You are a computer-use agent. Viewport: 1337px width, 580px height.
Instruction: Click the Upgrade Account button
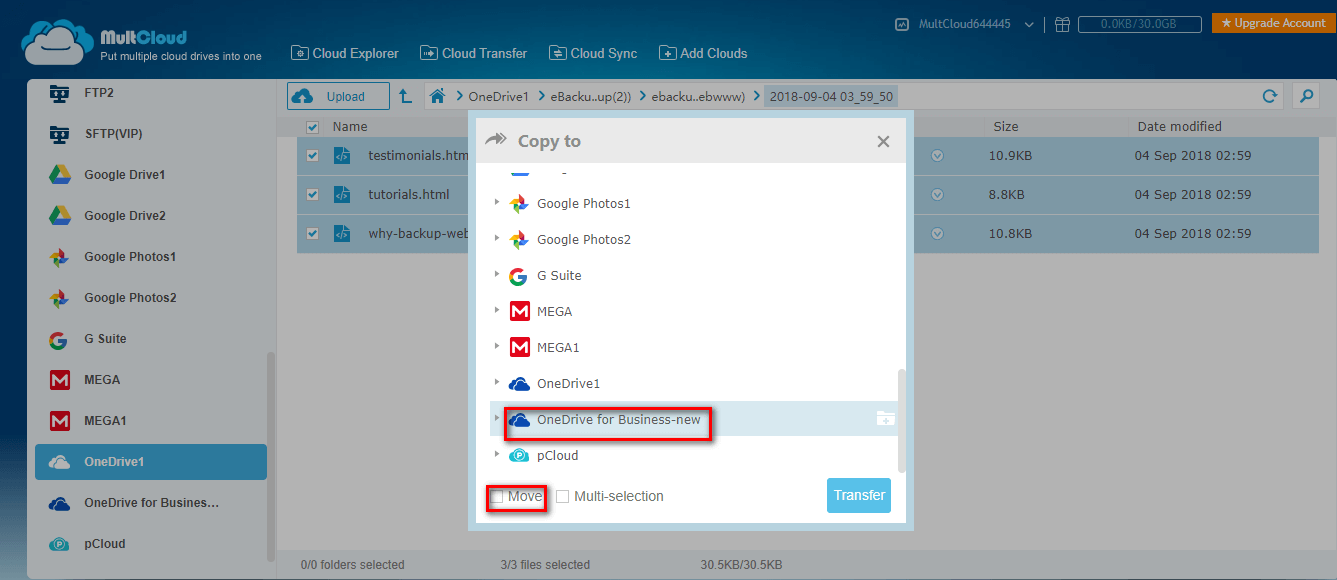coord(1273,23)
